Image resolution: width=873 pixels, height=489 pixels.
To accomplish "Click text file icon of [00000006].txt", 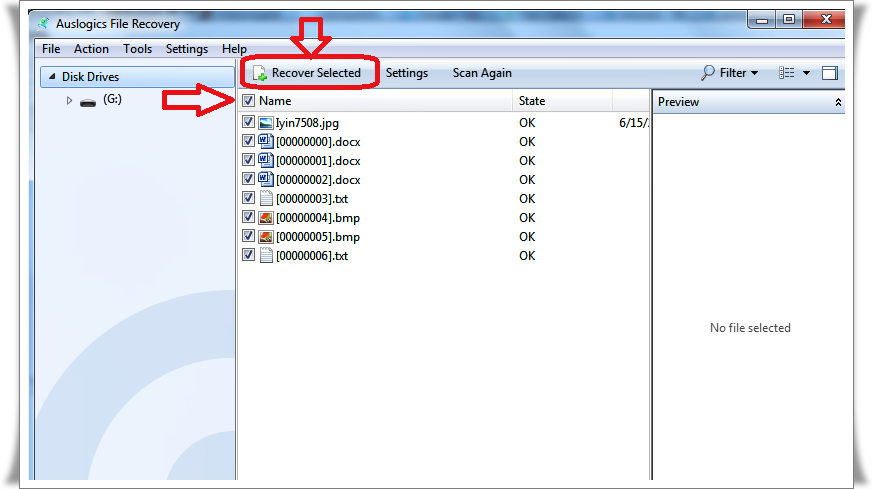I will click(x=266, y=255).
